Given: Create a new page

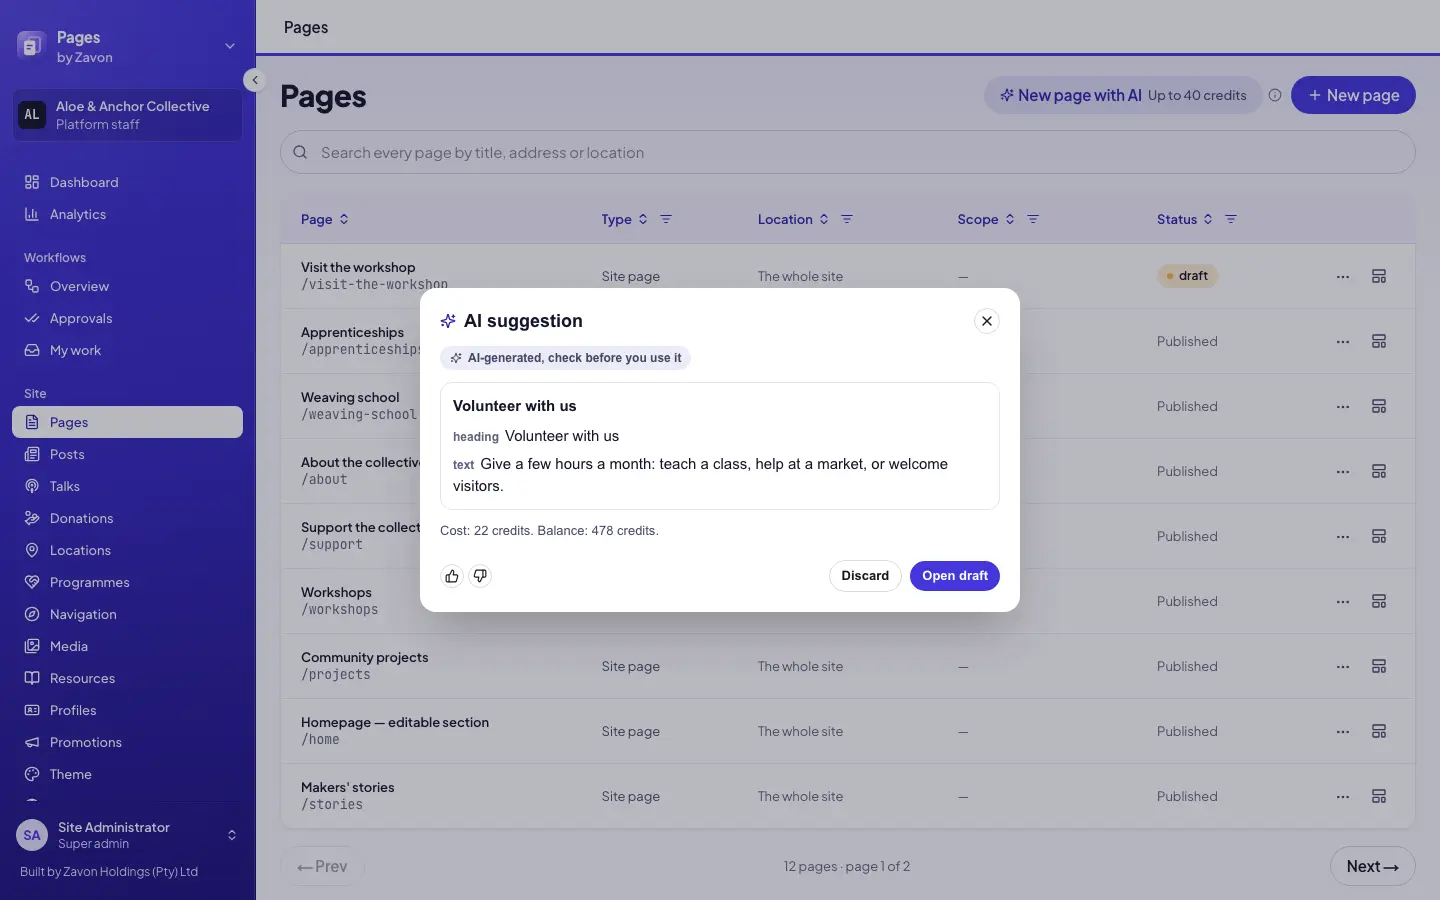Looking at the screenshot, I should [1353, 95].
